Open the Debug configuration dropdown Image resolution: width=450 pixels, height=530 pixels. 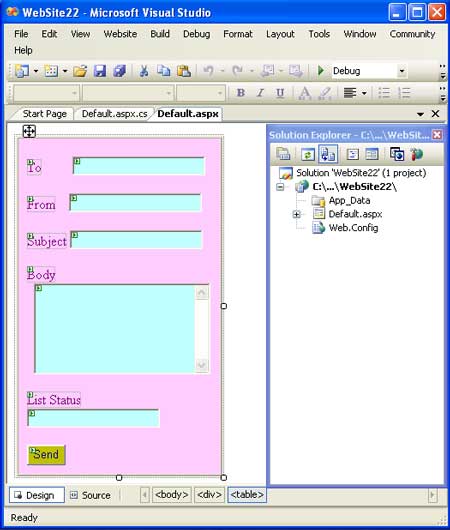(402, 71)
